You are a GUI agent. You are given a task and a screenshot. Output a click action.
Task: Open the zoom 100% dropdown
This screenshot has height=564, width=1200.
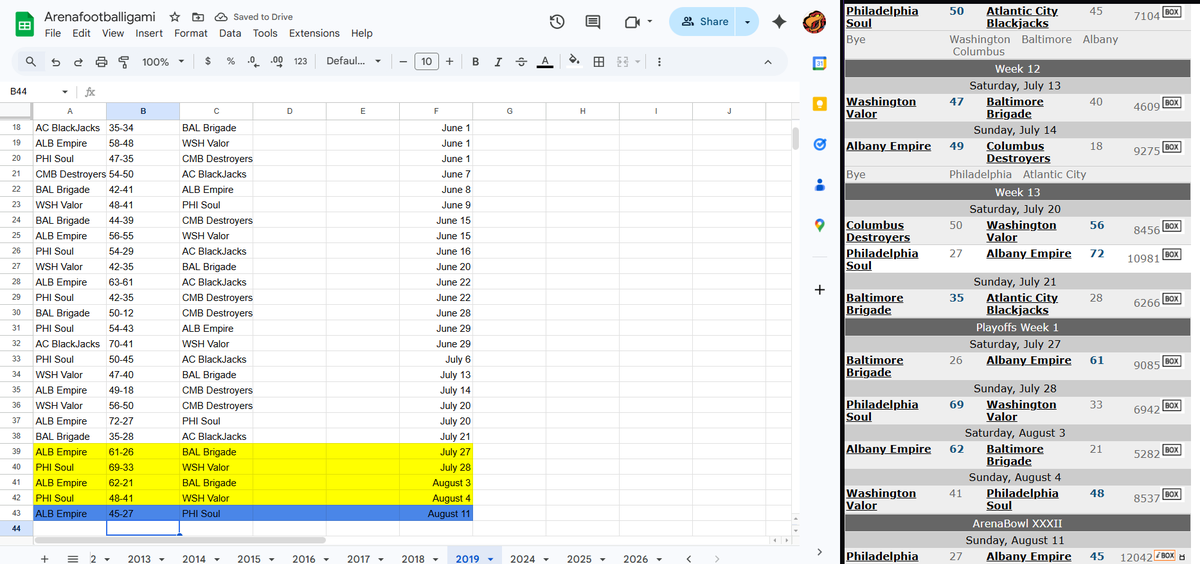coord(163,62)
